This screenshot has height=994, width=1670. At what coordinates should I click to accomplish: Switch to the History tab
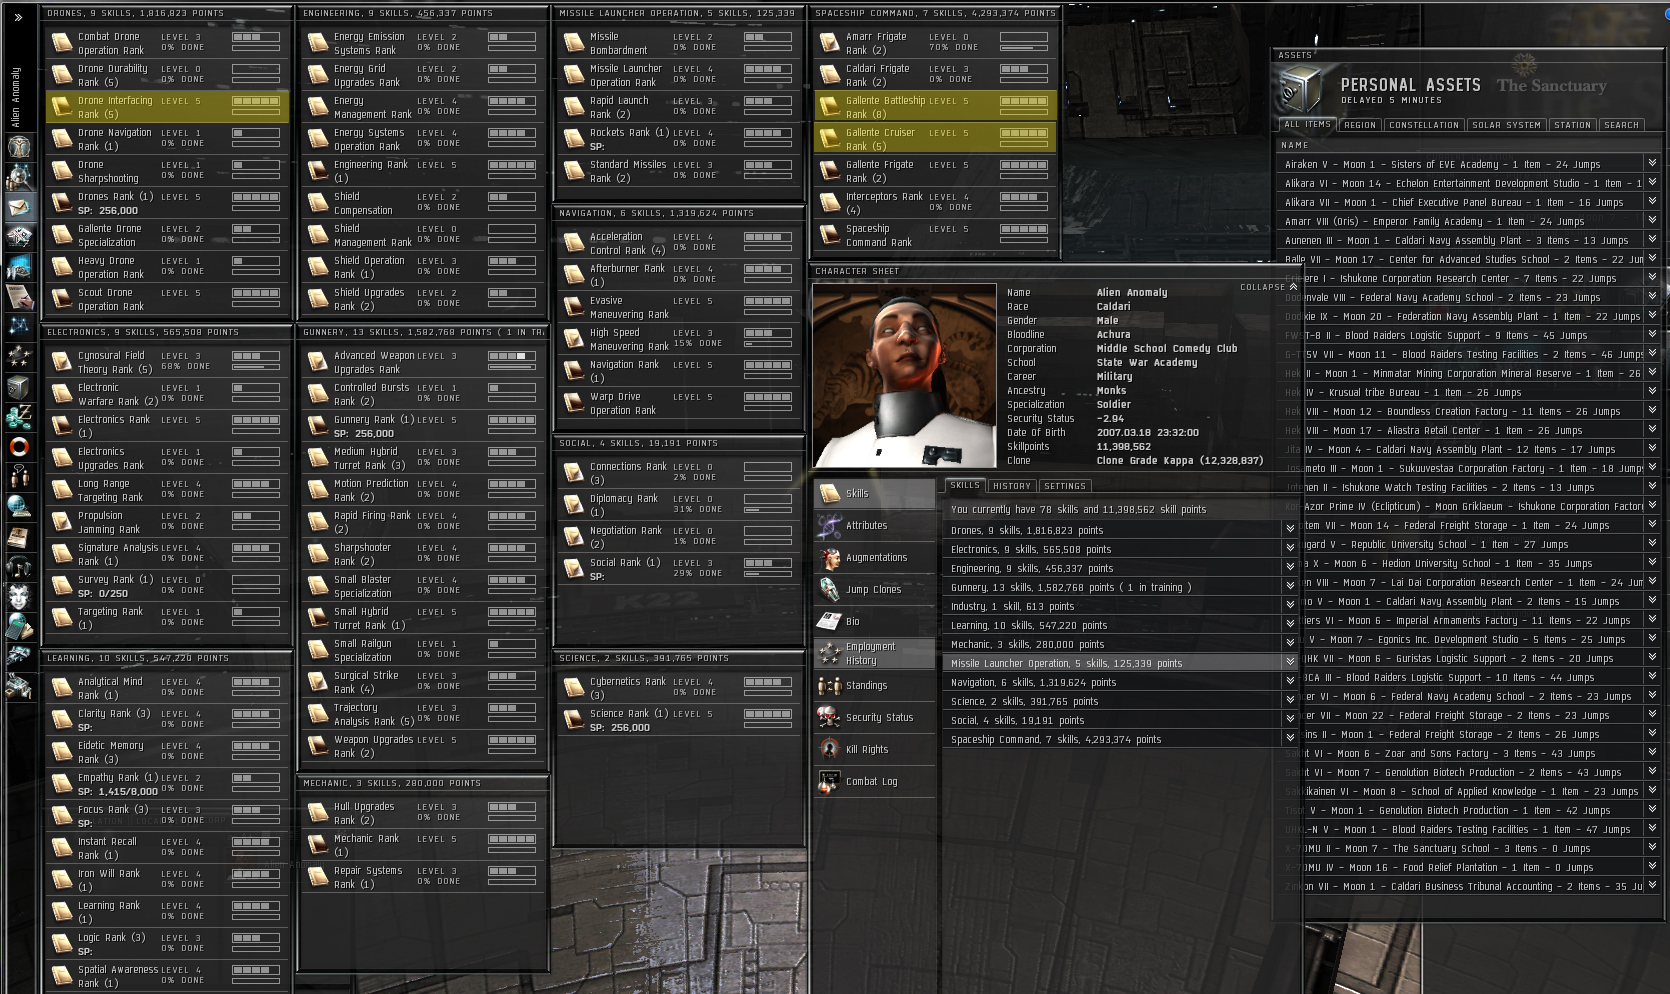click(x=1011, y=486)
